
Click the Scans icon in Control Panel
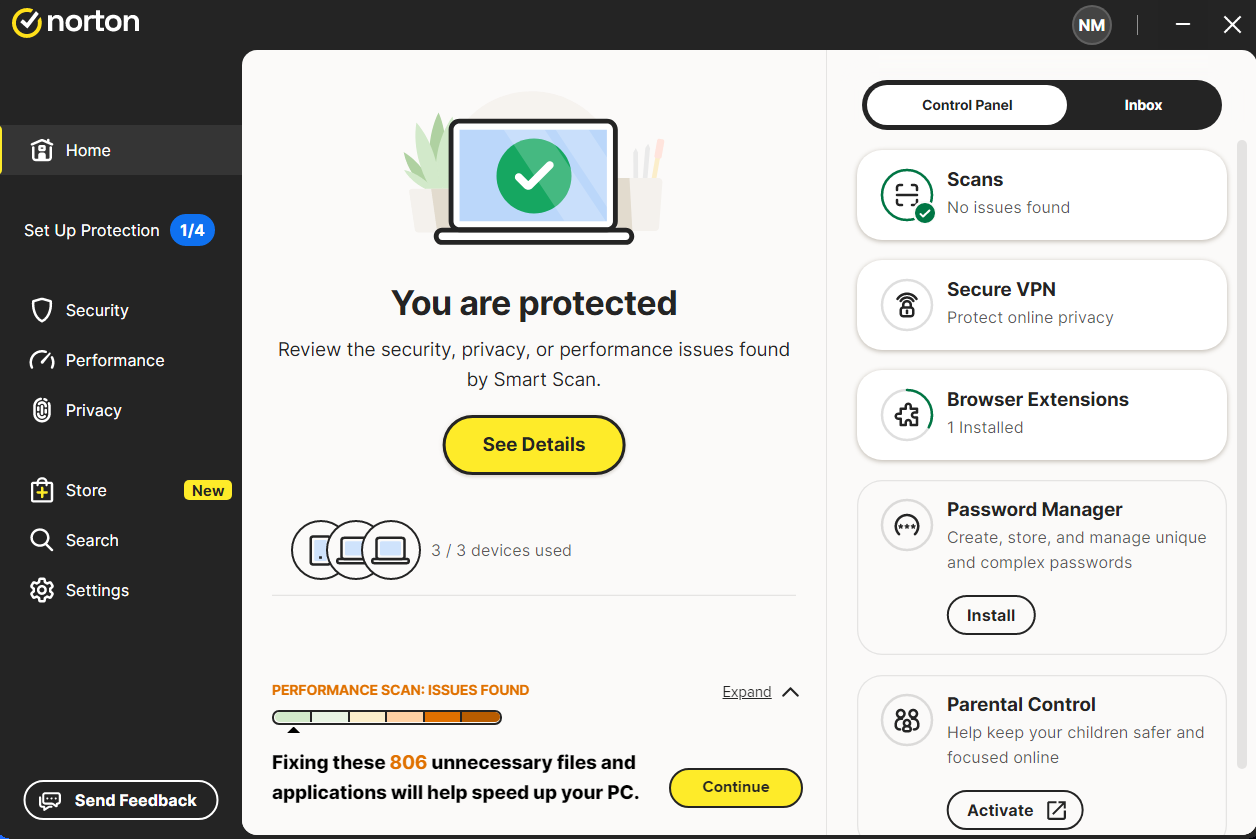point(907,195)
